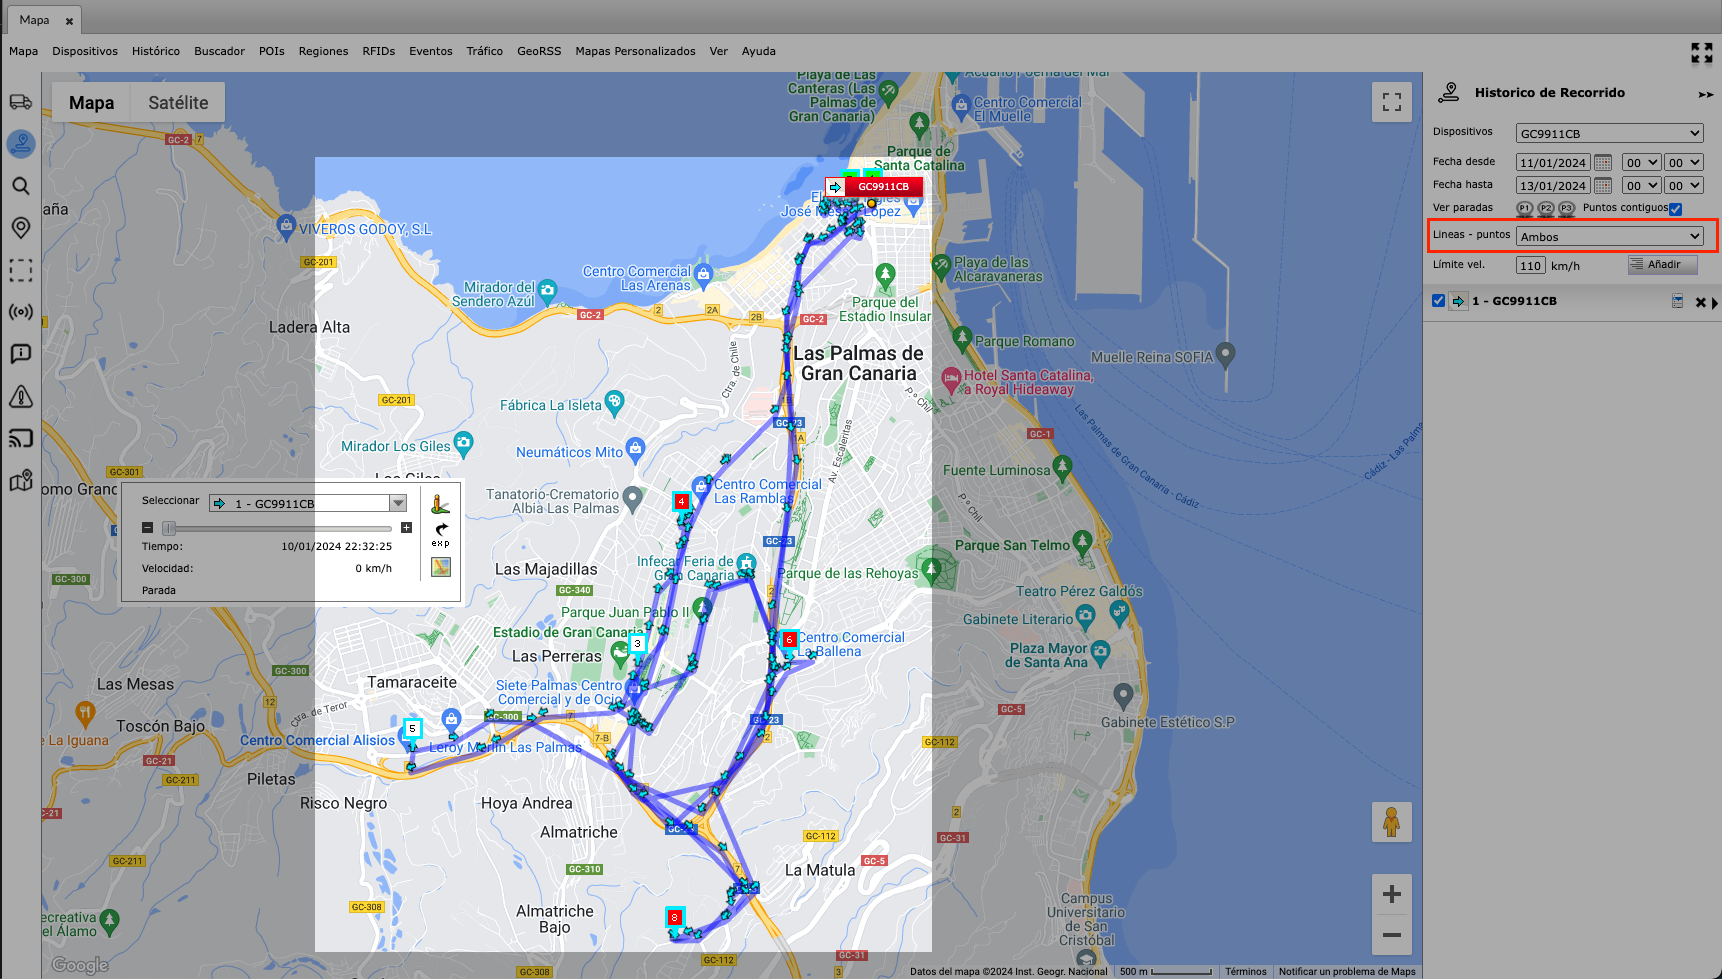
Task: Open the POI location pin sidebar tool
Action: [21, 228]
